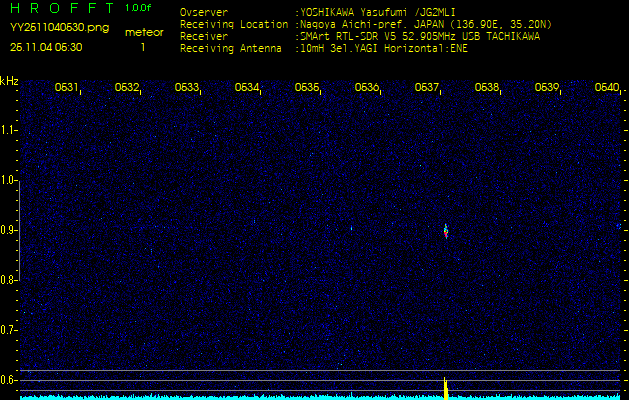Click the meteor count label
Screen dimensions: 629x400
coord(144,33)
